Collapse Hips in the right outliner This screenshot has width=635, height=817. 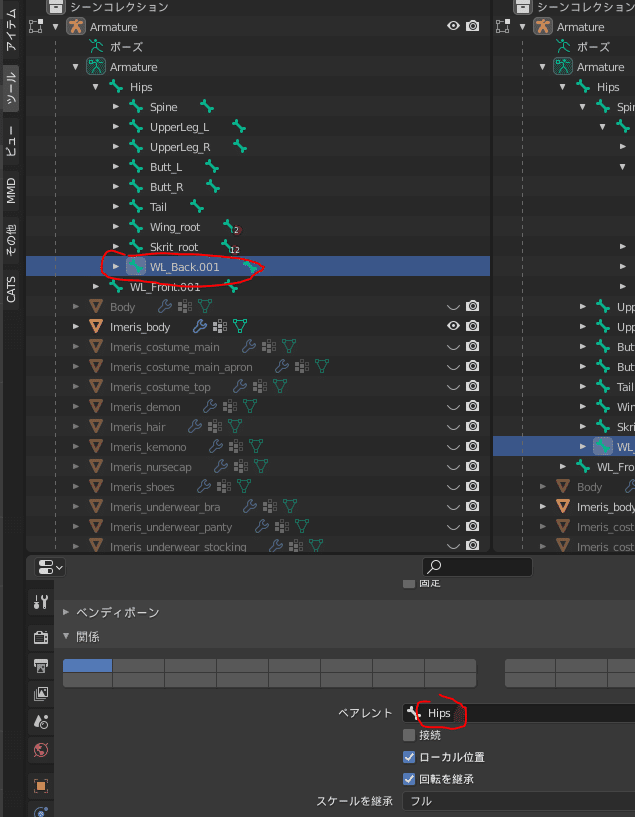coord(563,87)
